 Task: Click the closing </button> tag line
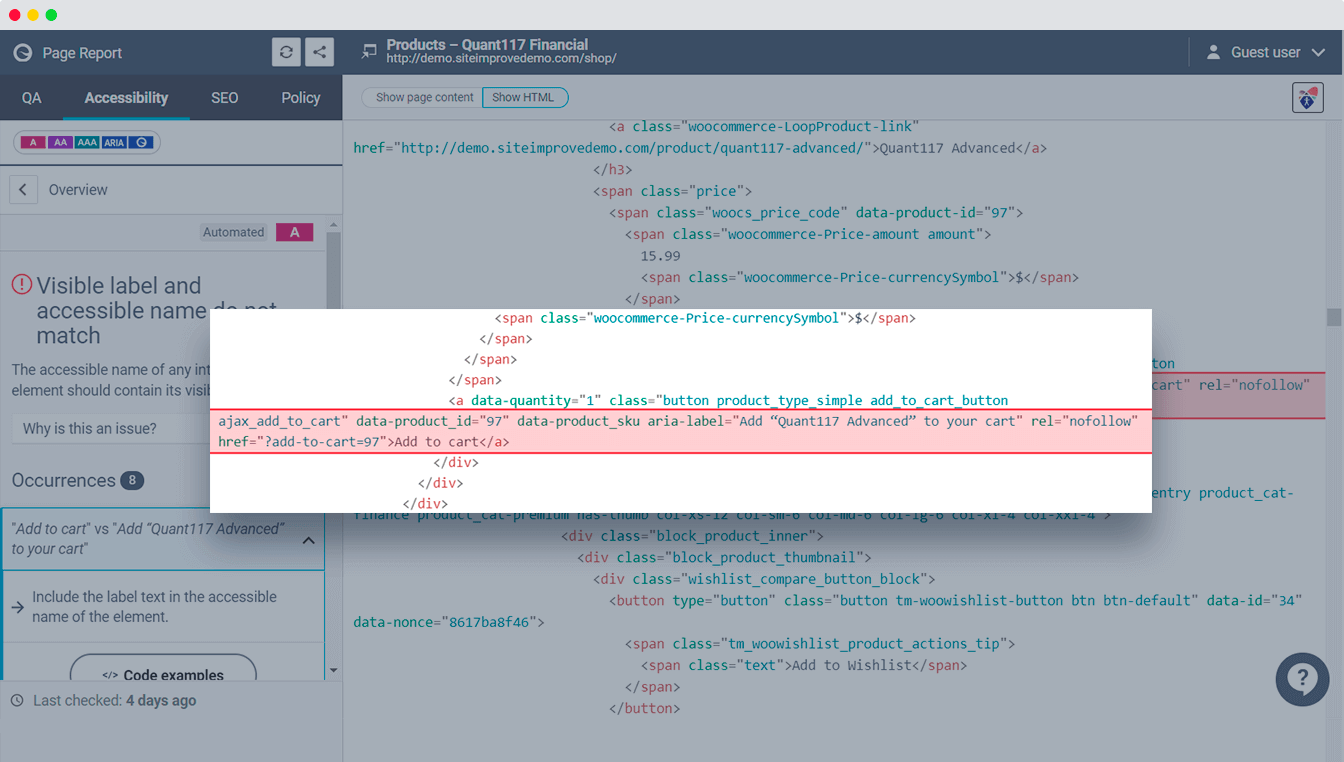[x=644, y=708]
